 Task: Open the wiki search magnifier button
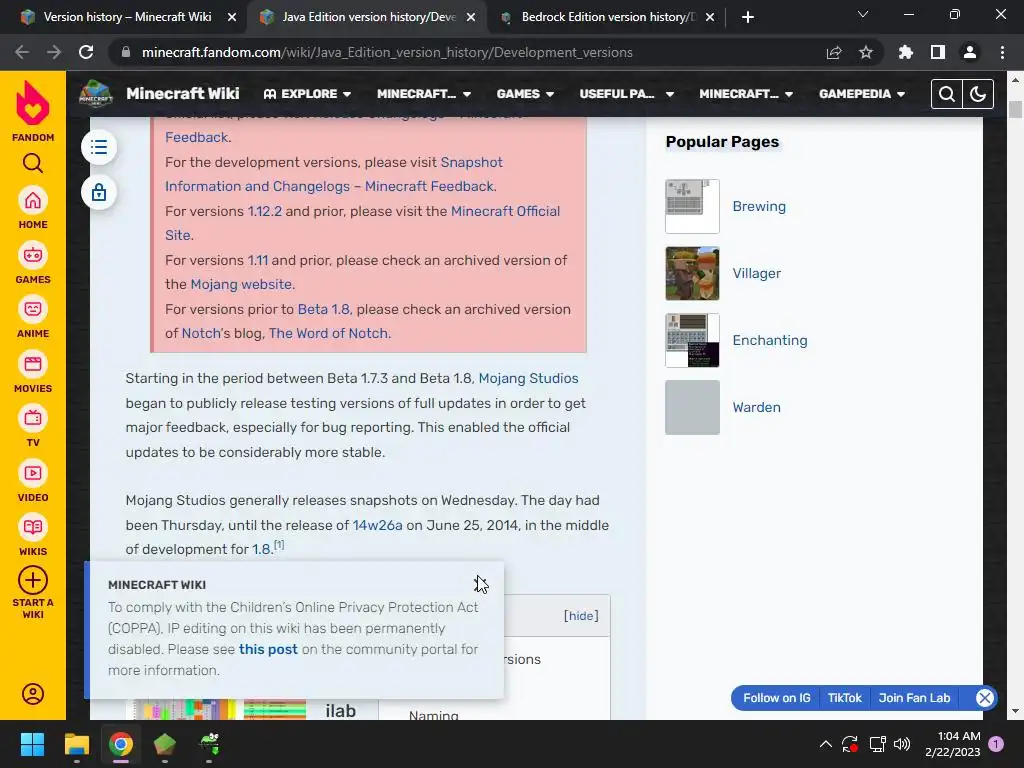coord(947,94)
